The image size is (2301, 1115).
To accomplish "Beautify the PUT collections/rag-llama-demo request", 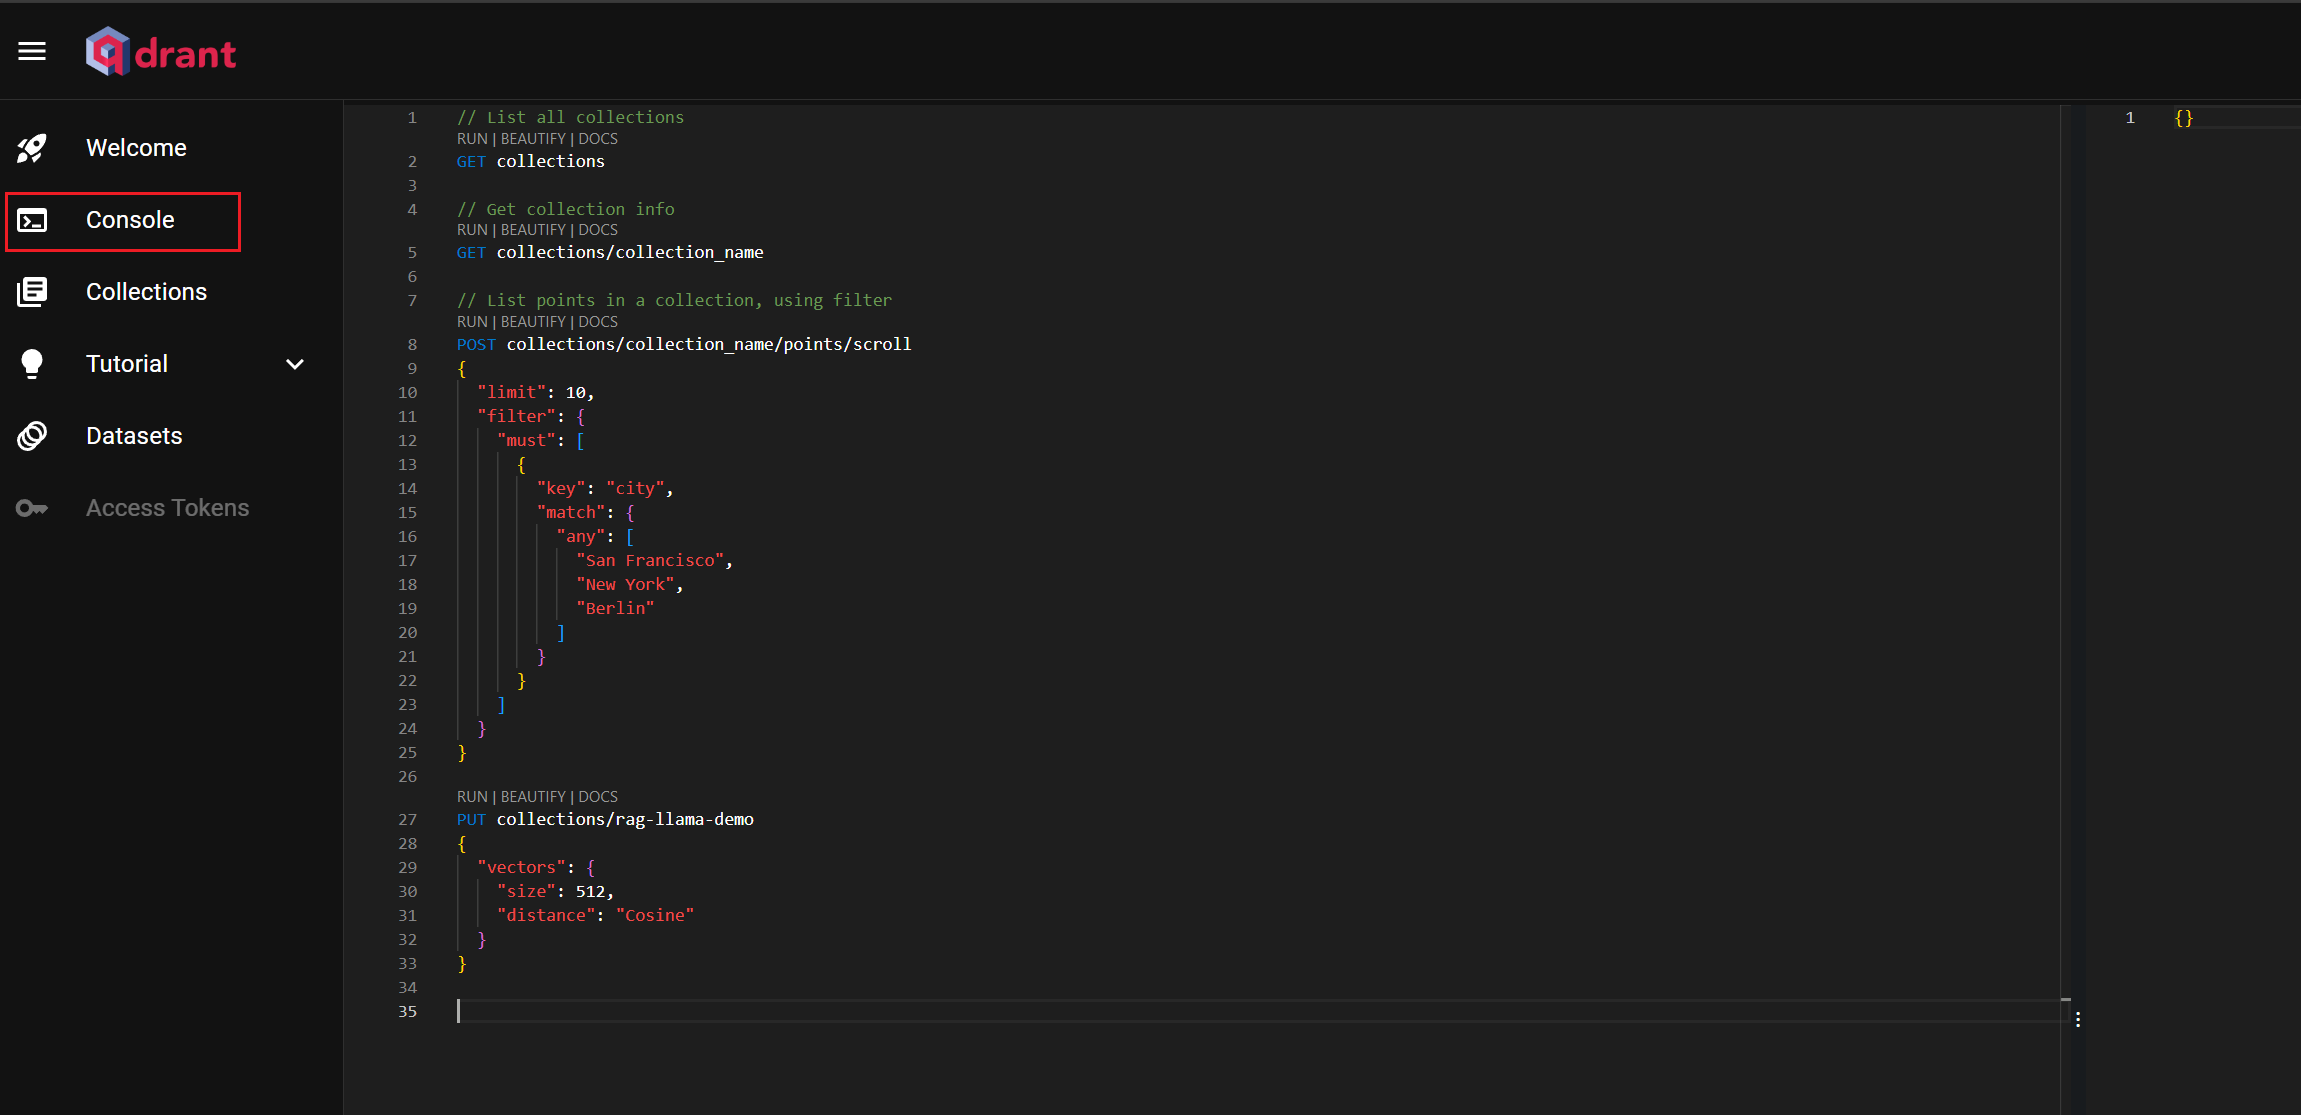I will 533,797.
